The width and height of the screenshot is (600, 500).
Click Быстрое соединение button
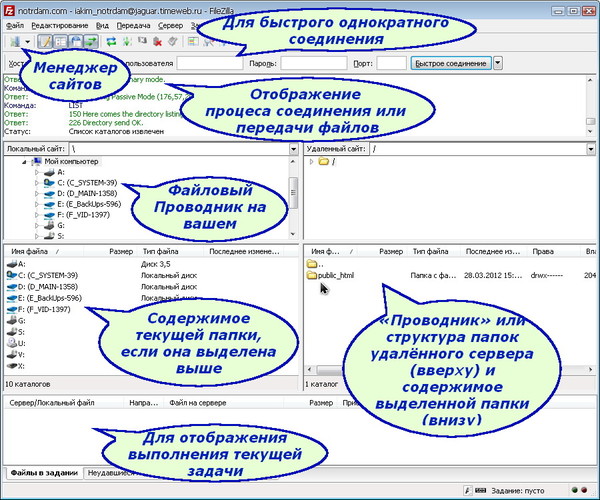pos(451,63)
